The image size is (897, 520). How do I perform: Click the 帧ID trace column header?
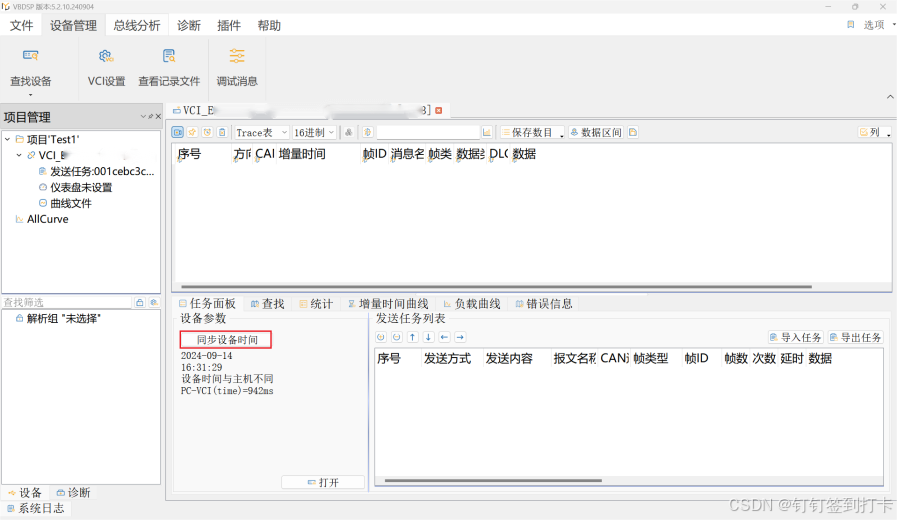(375, 153)
